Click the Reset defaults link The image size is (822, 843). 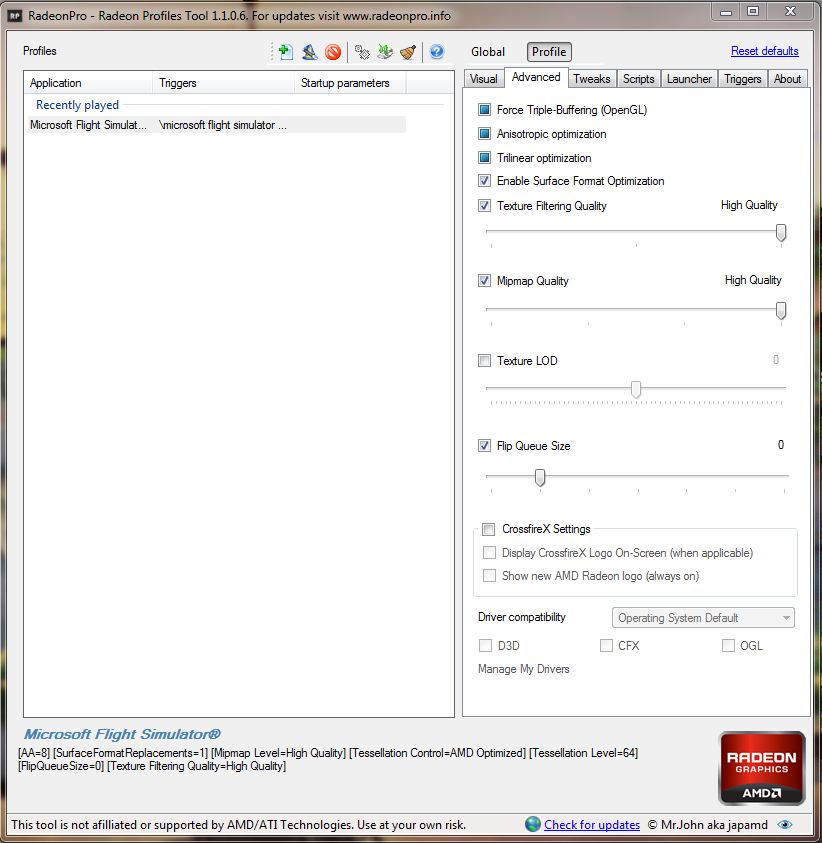764,51
